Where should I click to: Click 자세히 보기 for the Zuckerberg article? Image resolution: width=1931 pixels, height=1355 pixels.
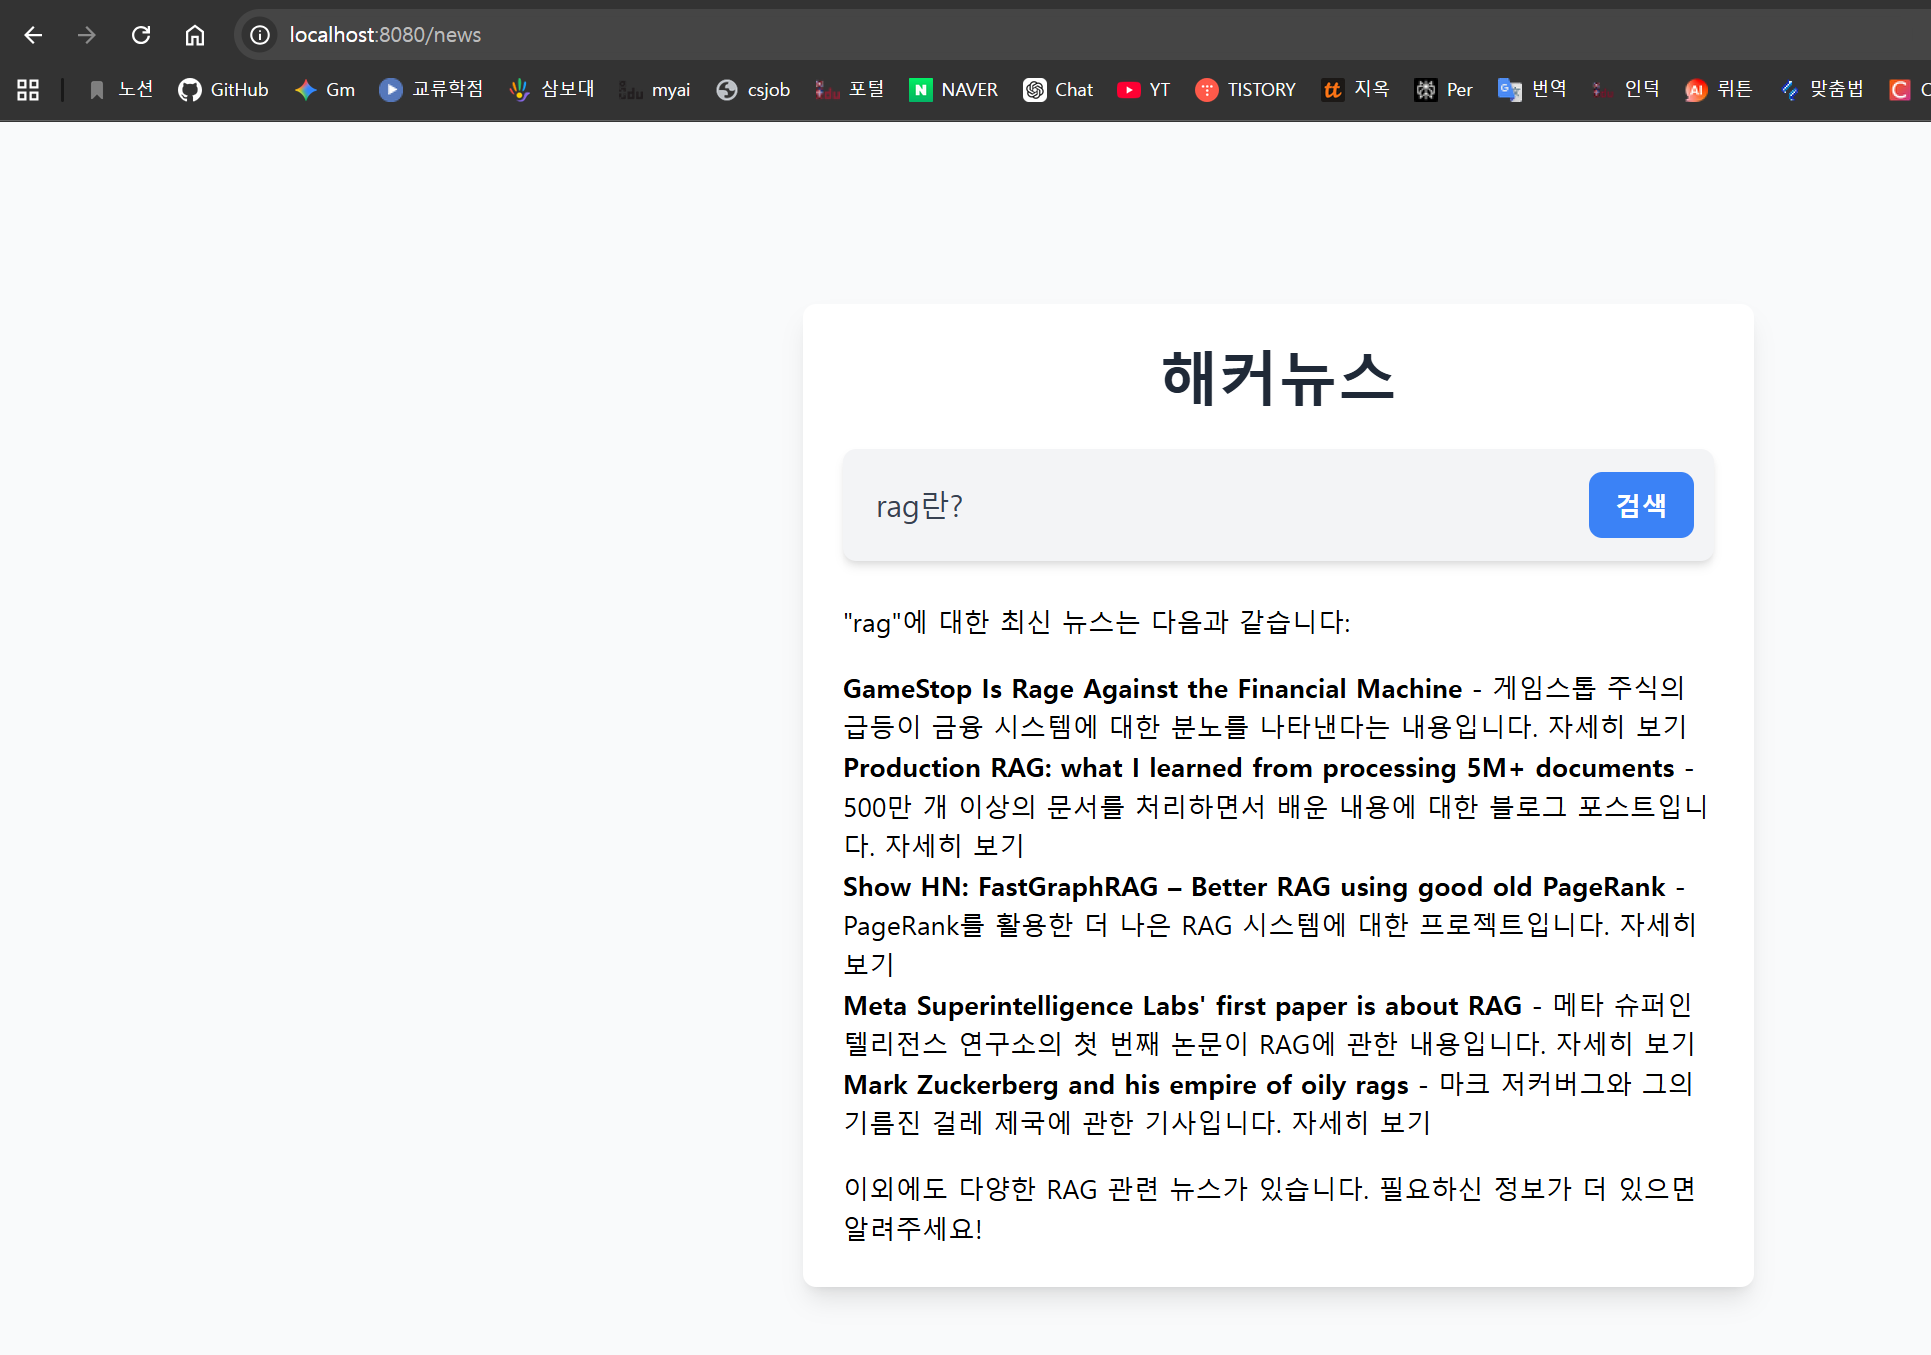tap(1361, 1123)
